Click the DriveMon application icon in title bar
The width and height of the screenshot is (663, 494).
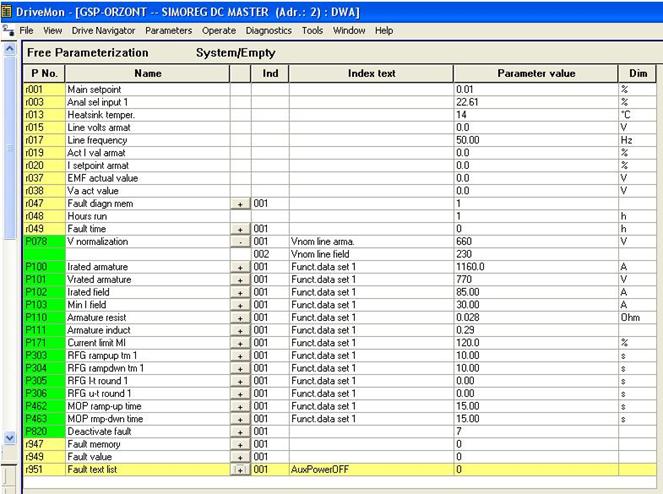pos(6,11)
